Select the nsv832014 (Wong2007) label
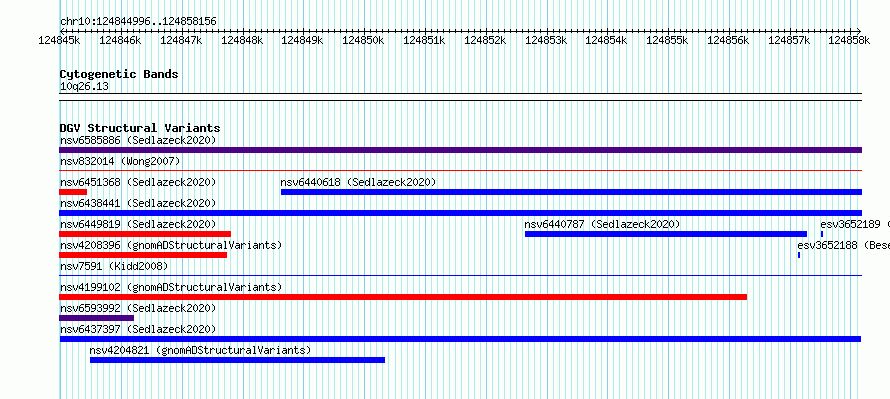 coord(120,161)
